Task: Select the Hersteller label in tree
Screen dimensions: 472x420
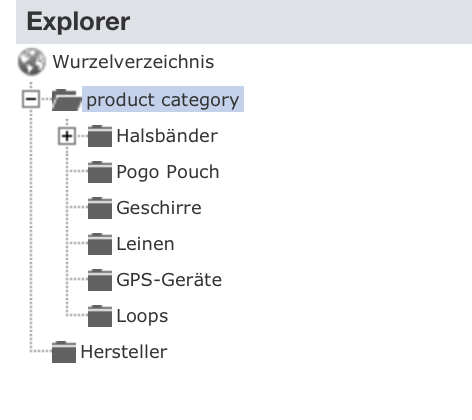Action: [124, 352]
